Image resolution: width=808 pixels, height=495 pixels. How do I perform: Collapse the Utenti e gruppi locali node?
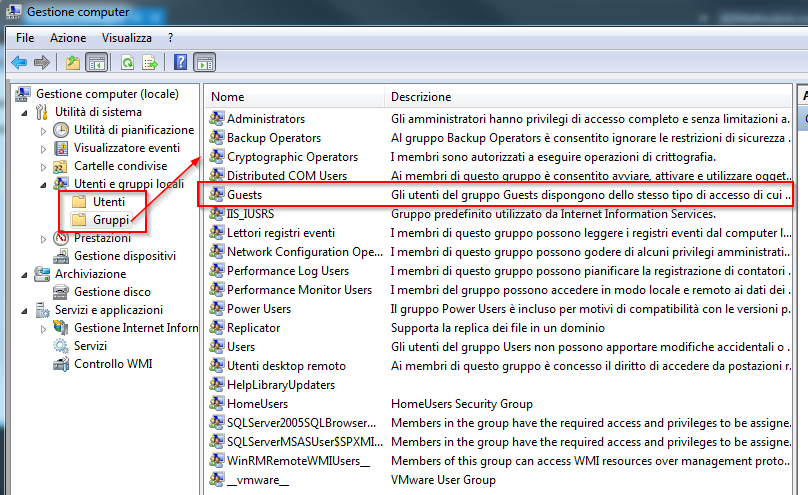tap(43, 184)
